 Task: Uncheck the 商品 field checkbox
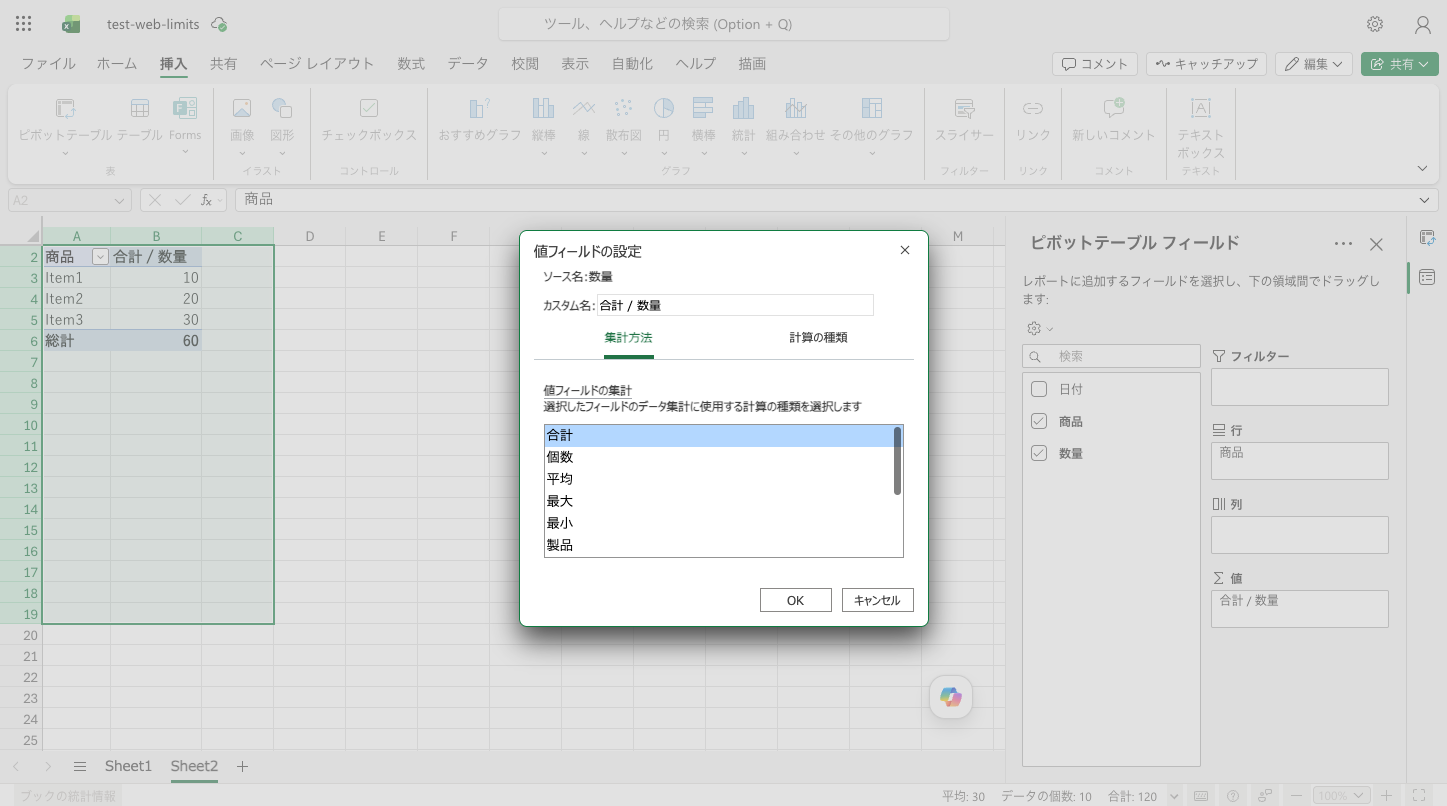pyautogui.click(x=1039, y=421)
